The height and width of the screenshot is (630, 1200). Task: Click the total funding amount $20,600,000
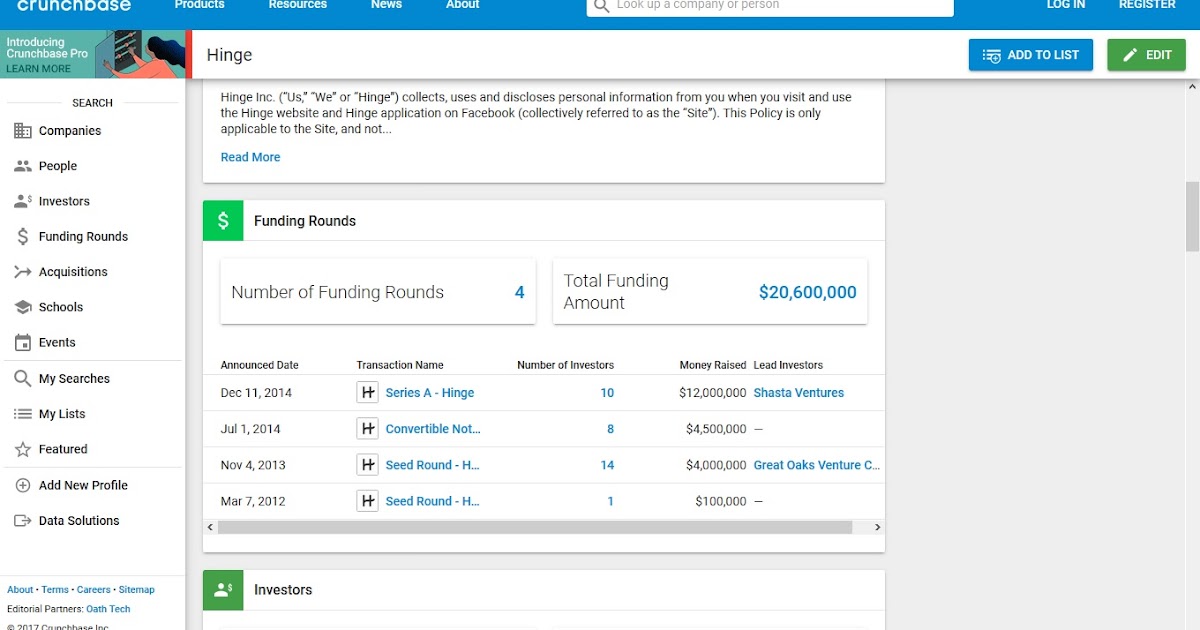tap(808, 292)
